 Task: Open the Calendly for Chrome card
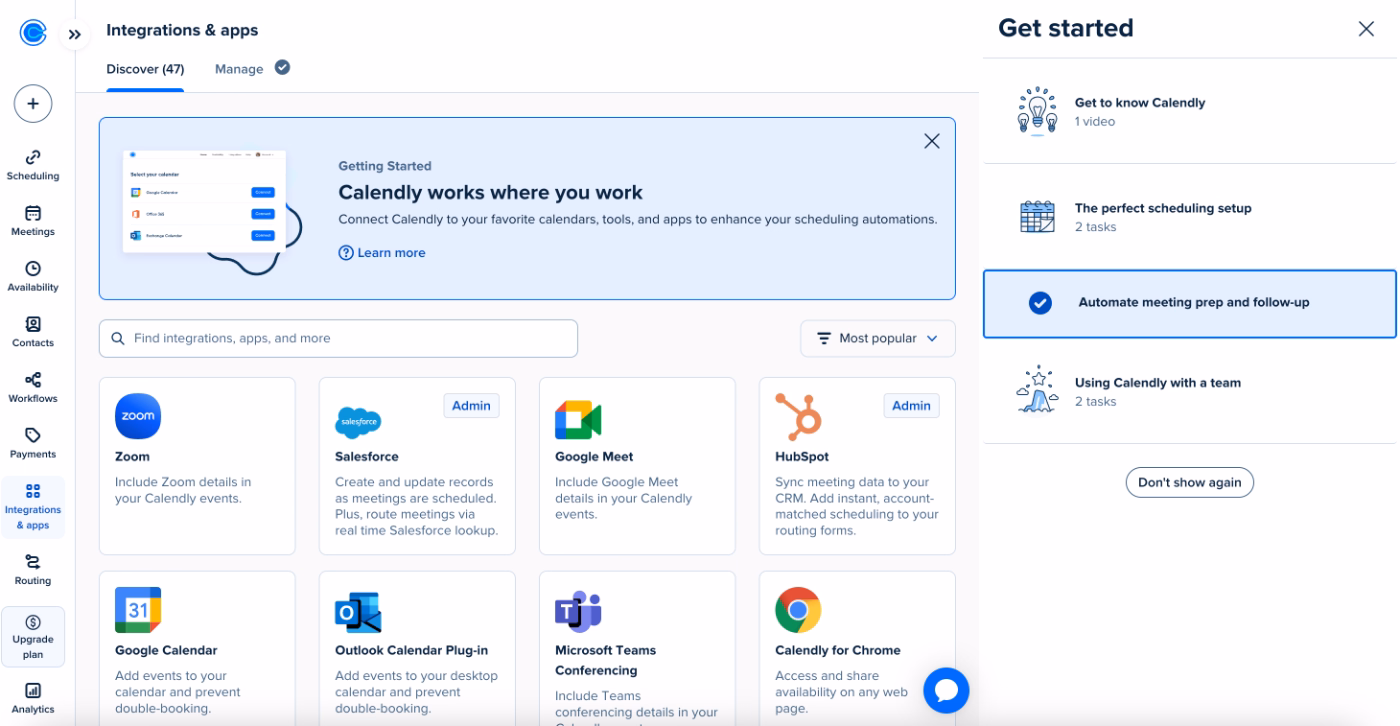click(857, 648)
